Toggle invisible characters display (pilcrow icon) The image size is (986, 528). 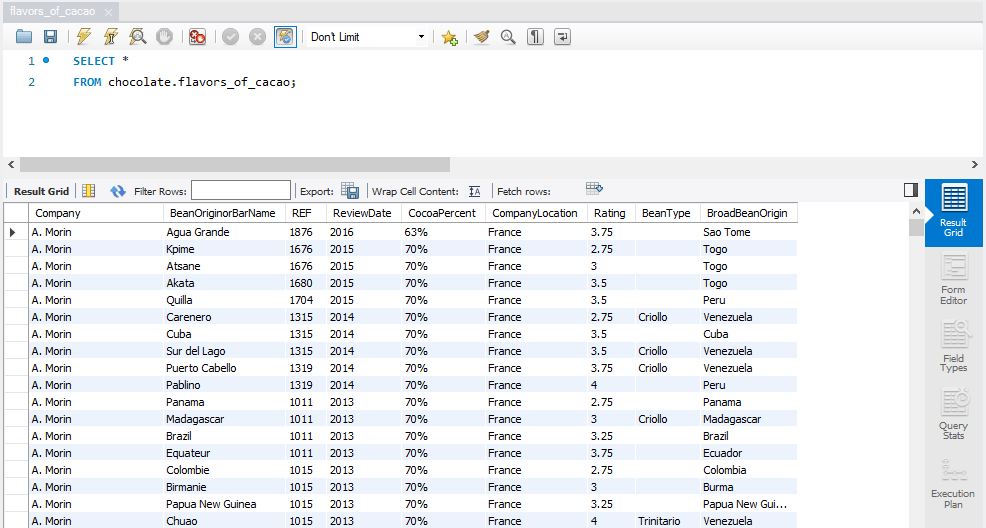coord(536,37)
